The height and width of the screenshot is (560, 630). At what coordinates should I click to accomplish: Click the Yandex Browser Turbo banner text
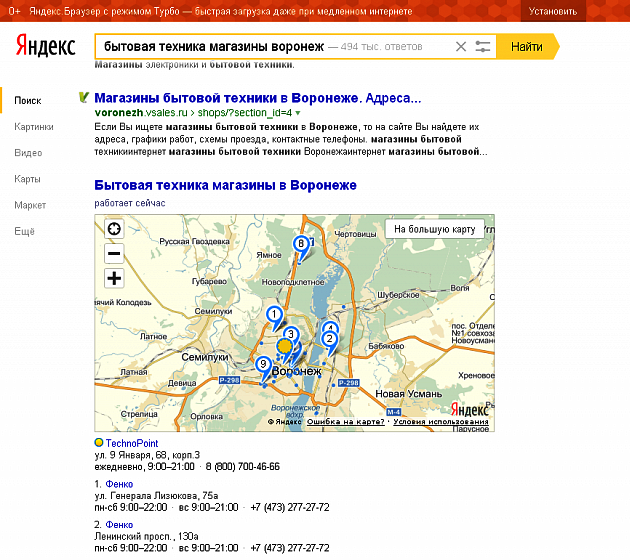(221, 11)
